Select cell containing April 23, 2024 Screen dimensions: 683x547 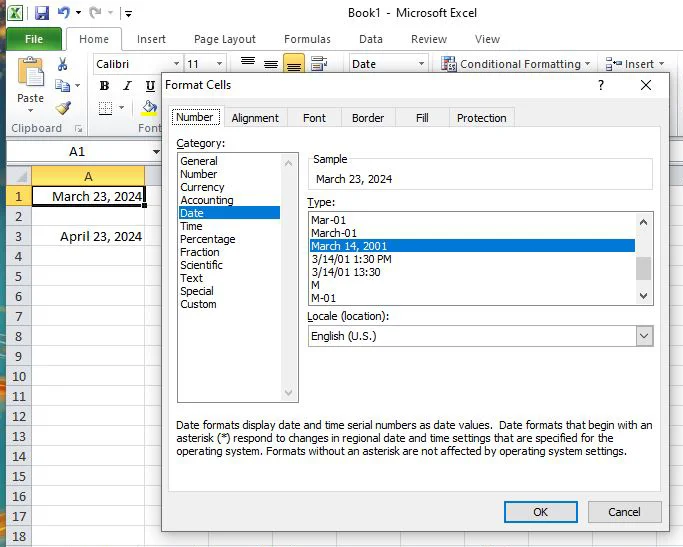(x=88, y=236)
